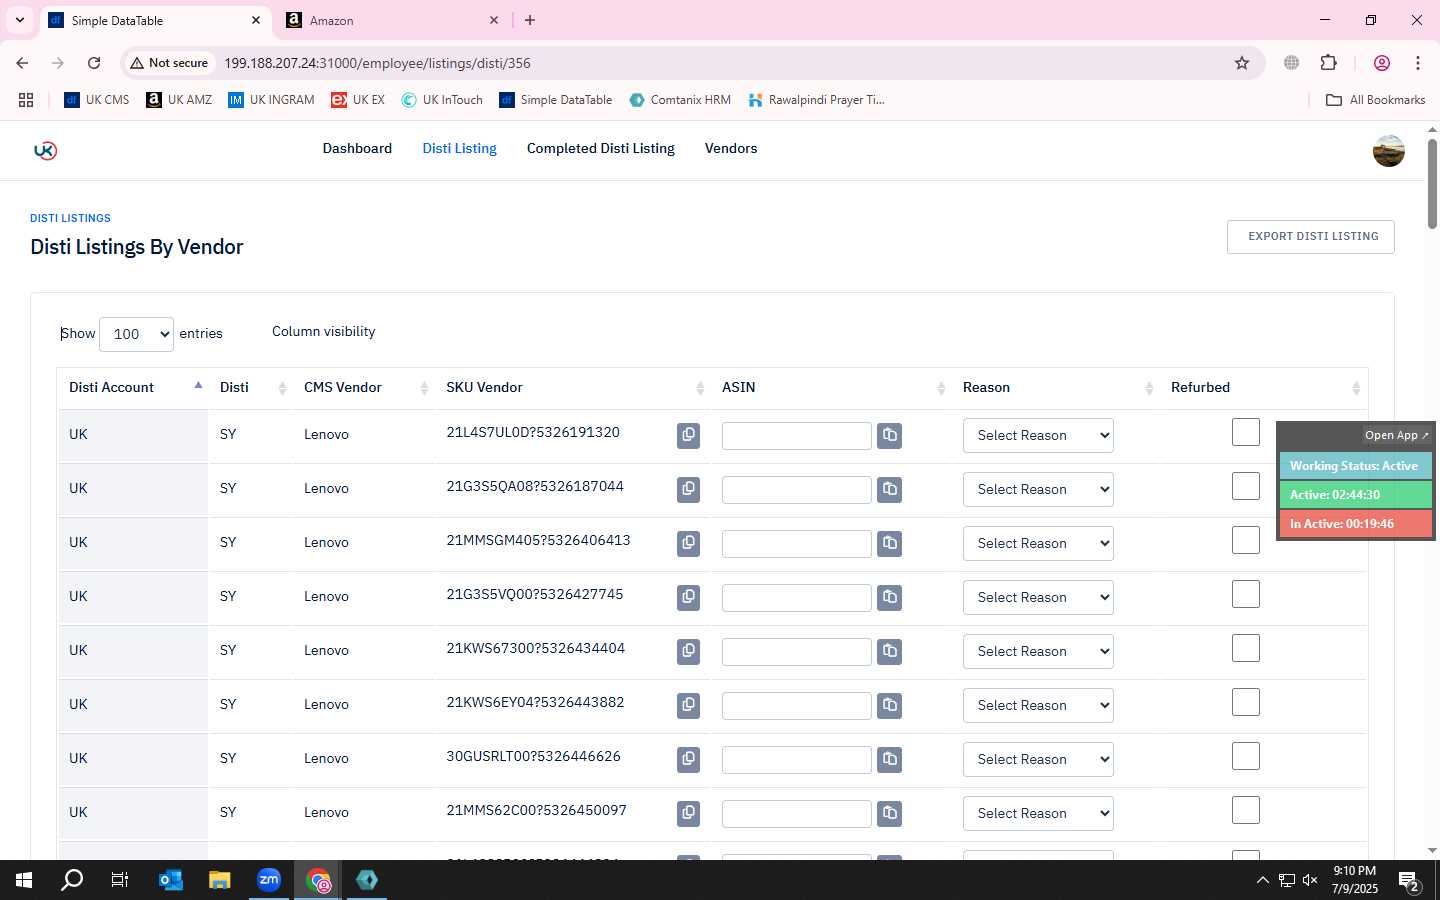Open Select Reason dropdown for 21G3S5QA08?5326187044
1440x900 pixels.
[x=1038, y=489]
